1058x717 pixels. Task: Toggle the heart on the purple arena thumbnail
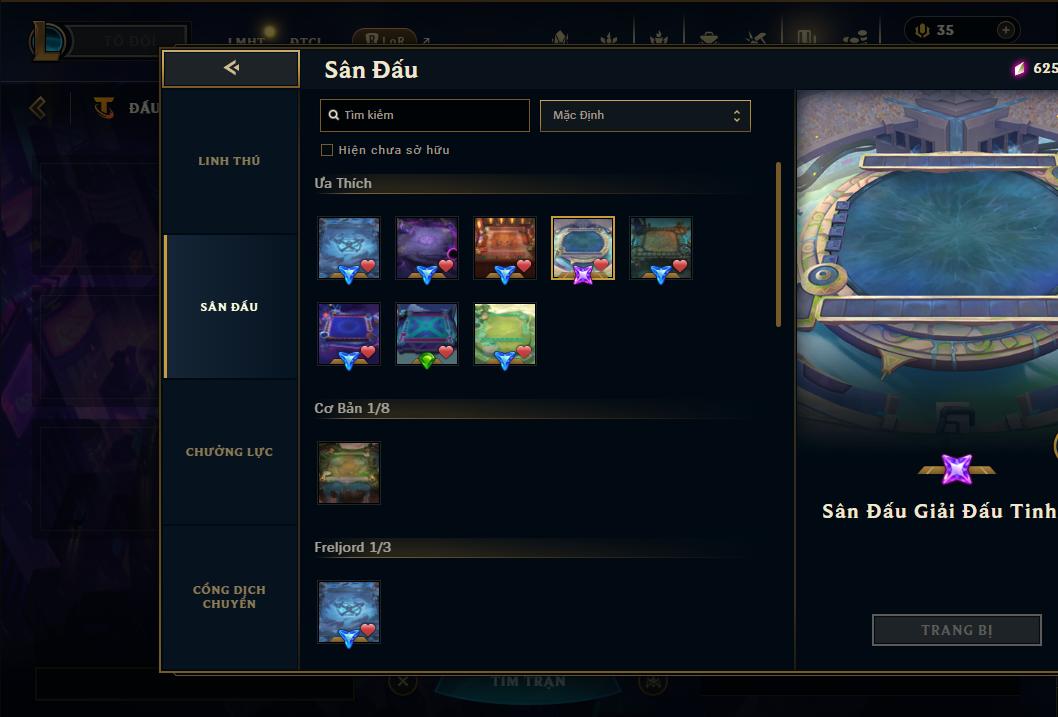(x=446, y=266)
